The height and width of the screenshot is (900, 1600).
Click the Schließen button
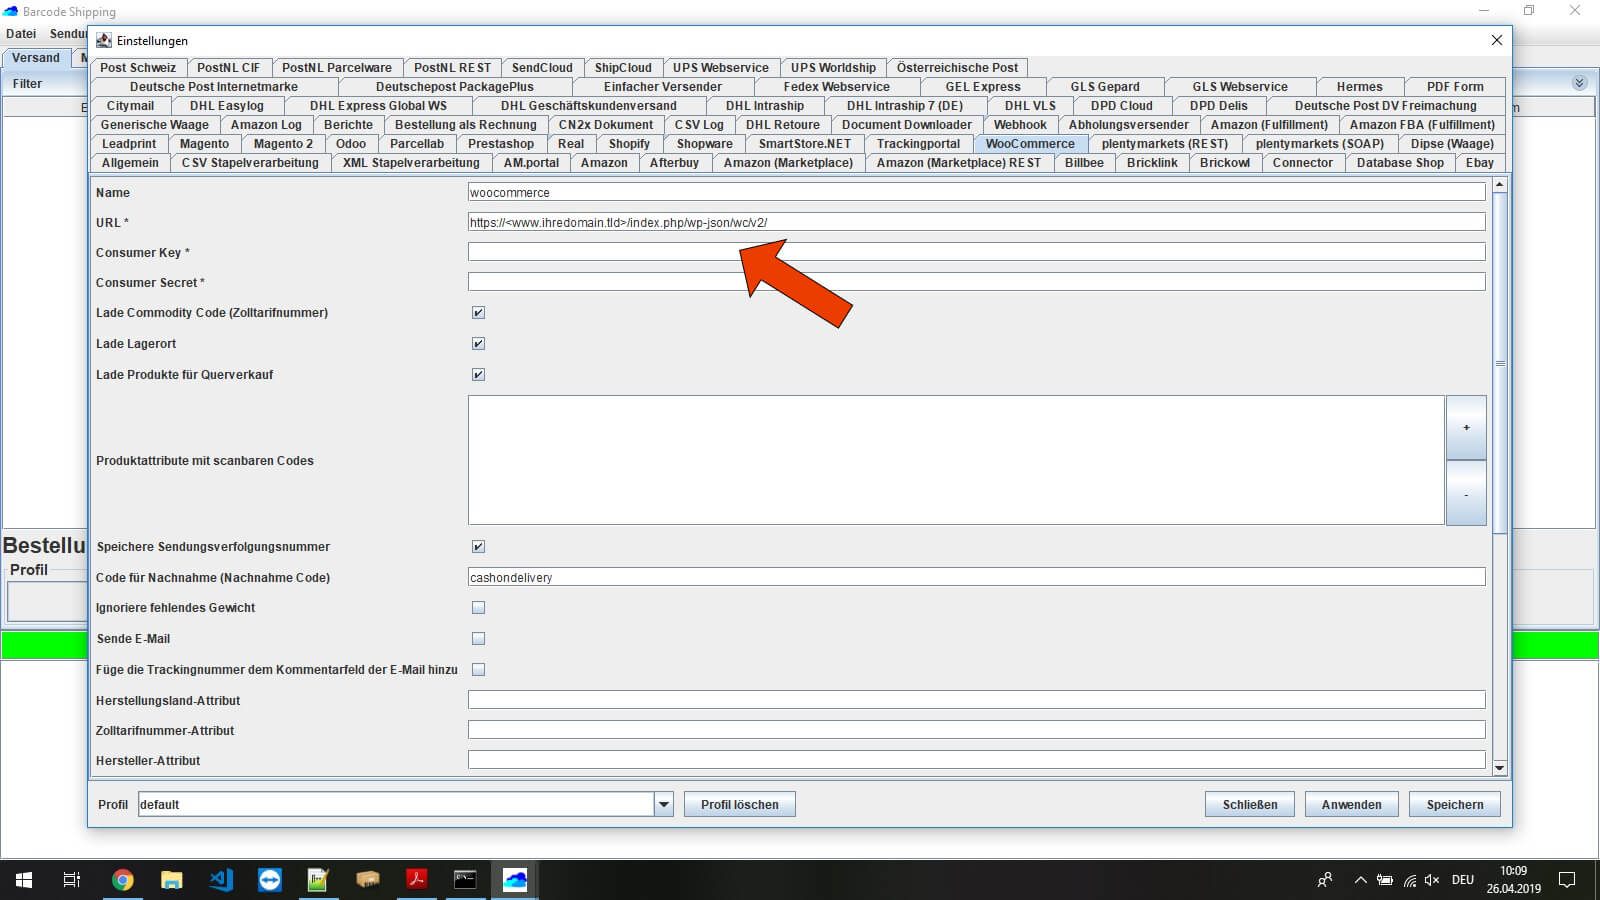(x=1250, y=804)
